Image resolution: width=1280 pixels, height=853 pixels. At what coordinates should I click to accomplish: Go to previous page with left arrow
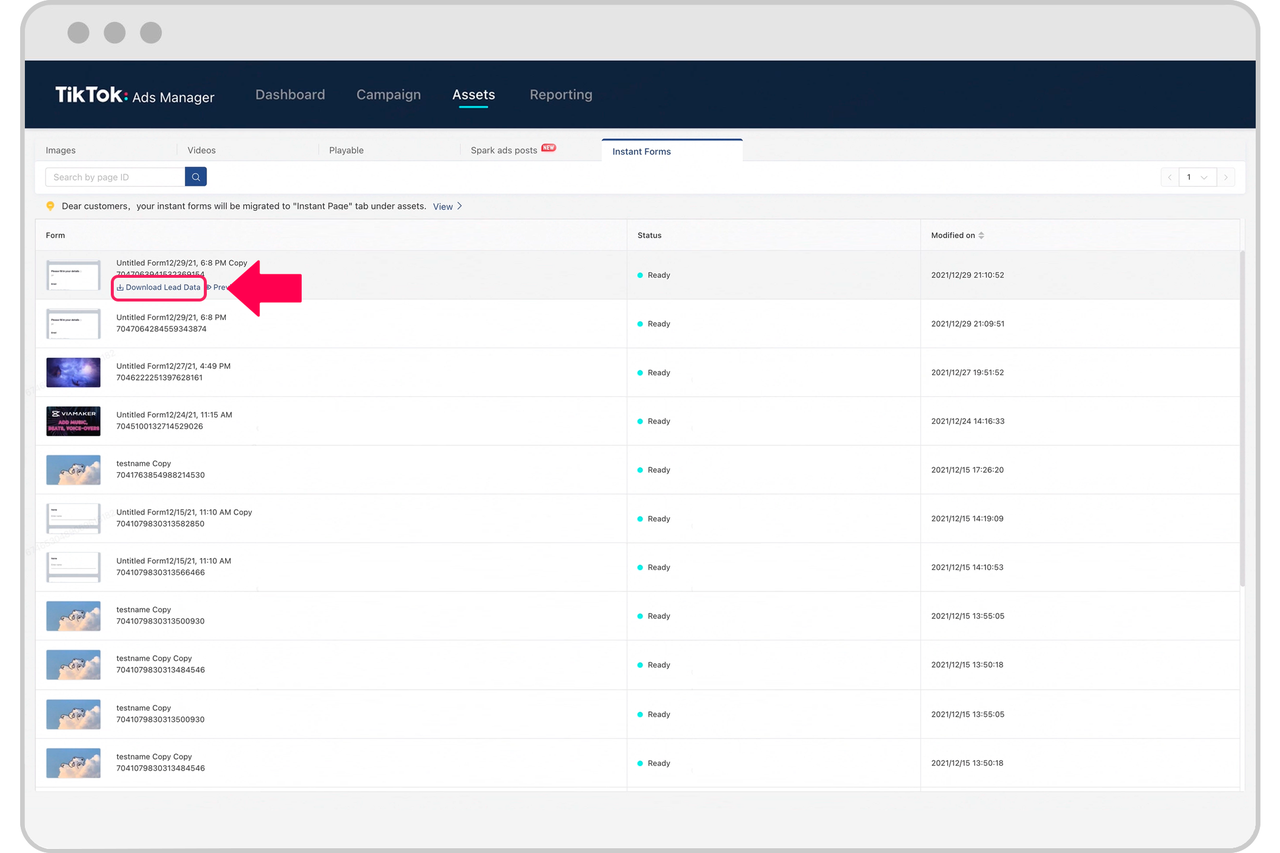1169,177
